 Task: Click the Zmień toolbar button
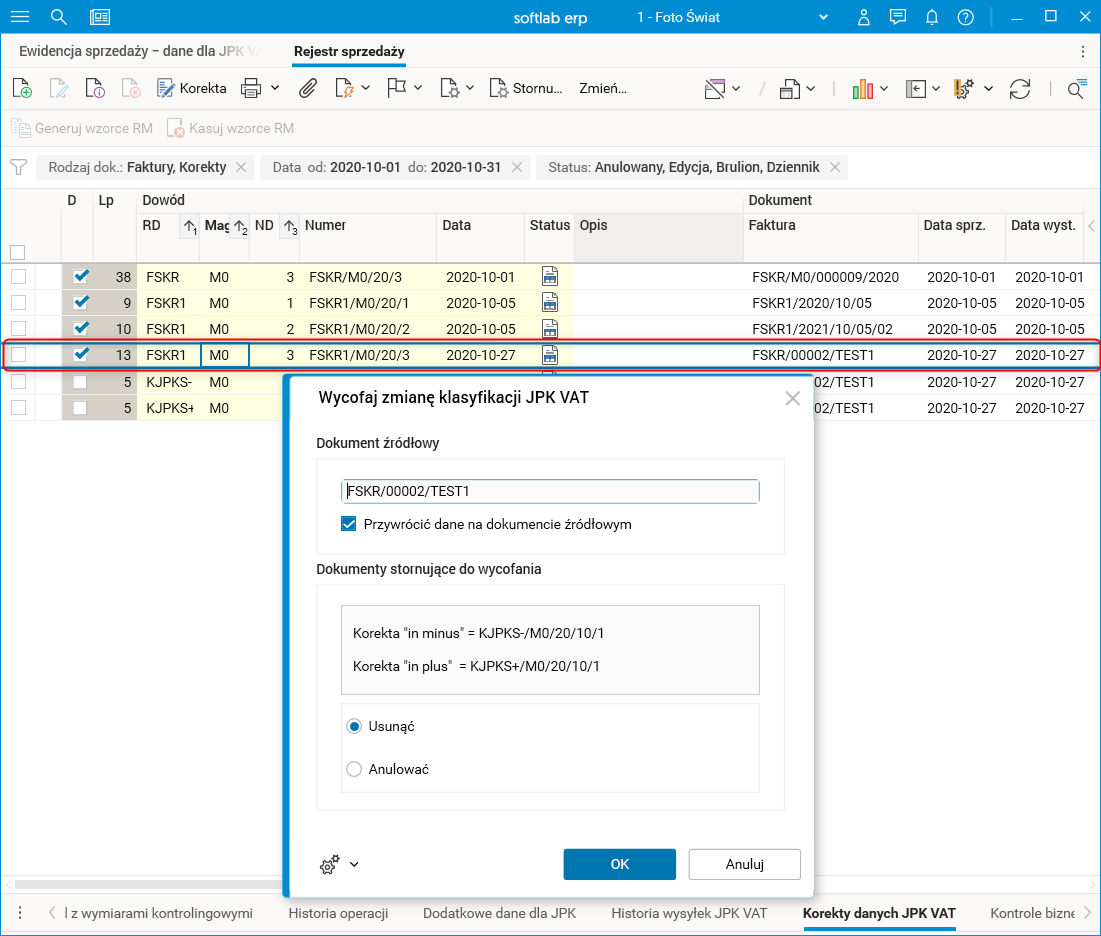(602, 88)
